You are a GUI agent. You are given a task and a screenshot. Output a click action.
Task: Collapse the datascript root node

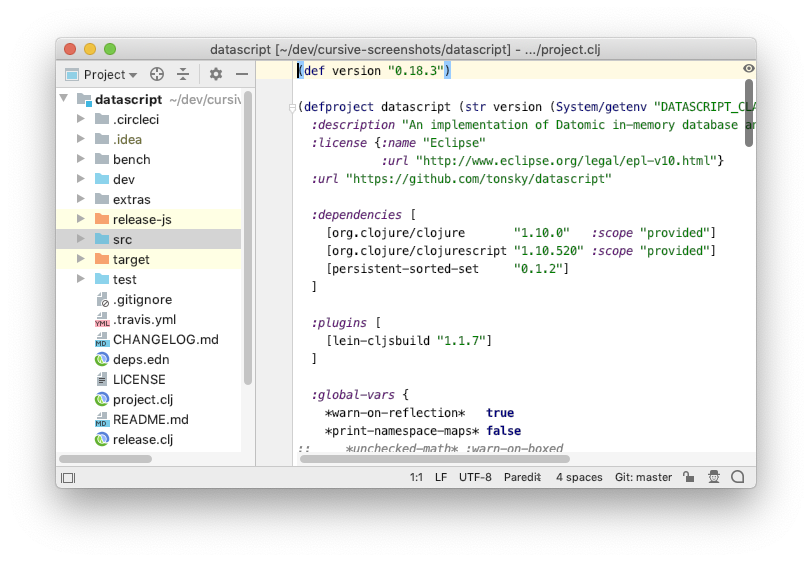point(64,98)
